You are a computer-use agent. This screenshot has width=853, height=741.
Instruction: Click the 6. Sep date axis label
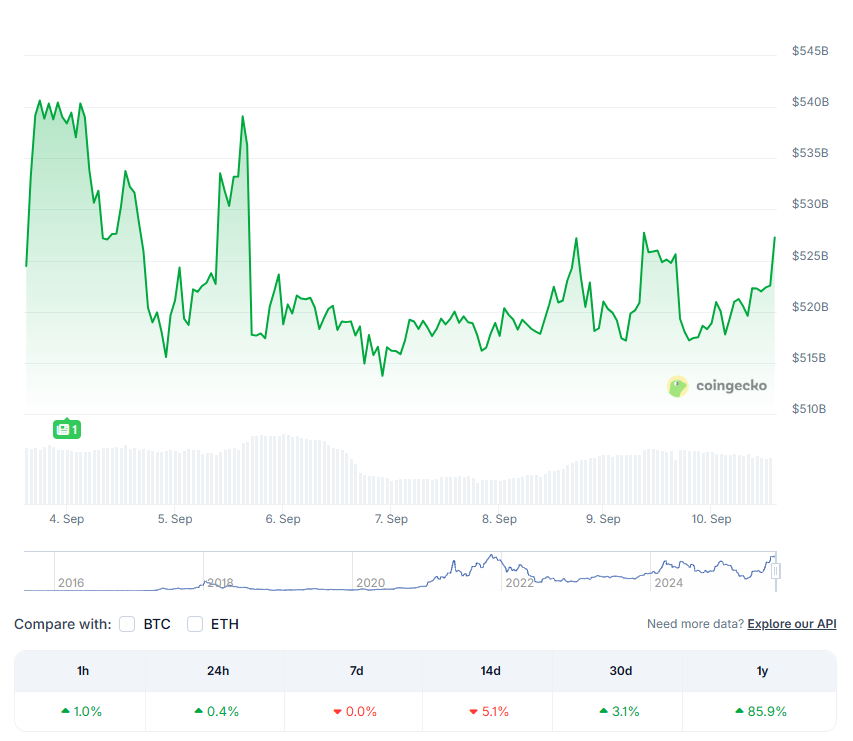[283, 519]
